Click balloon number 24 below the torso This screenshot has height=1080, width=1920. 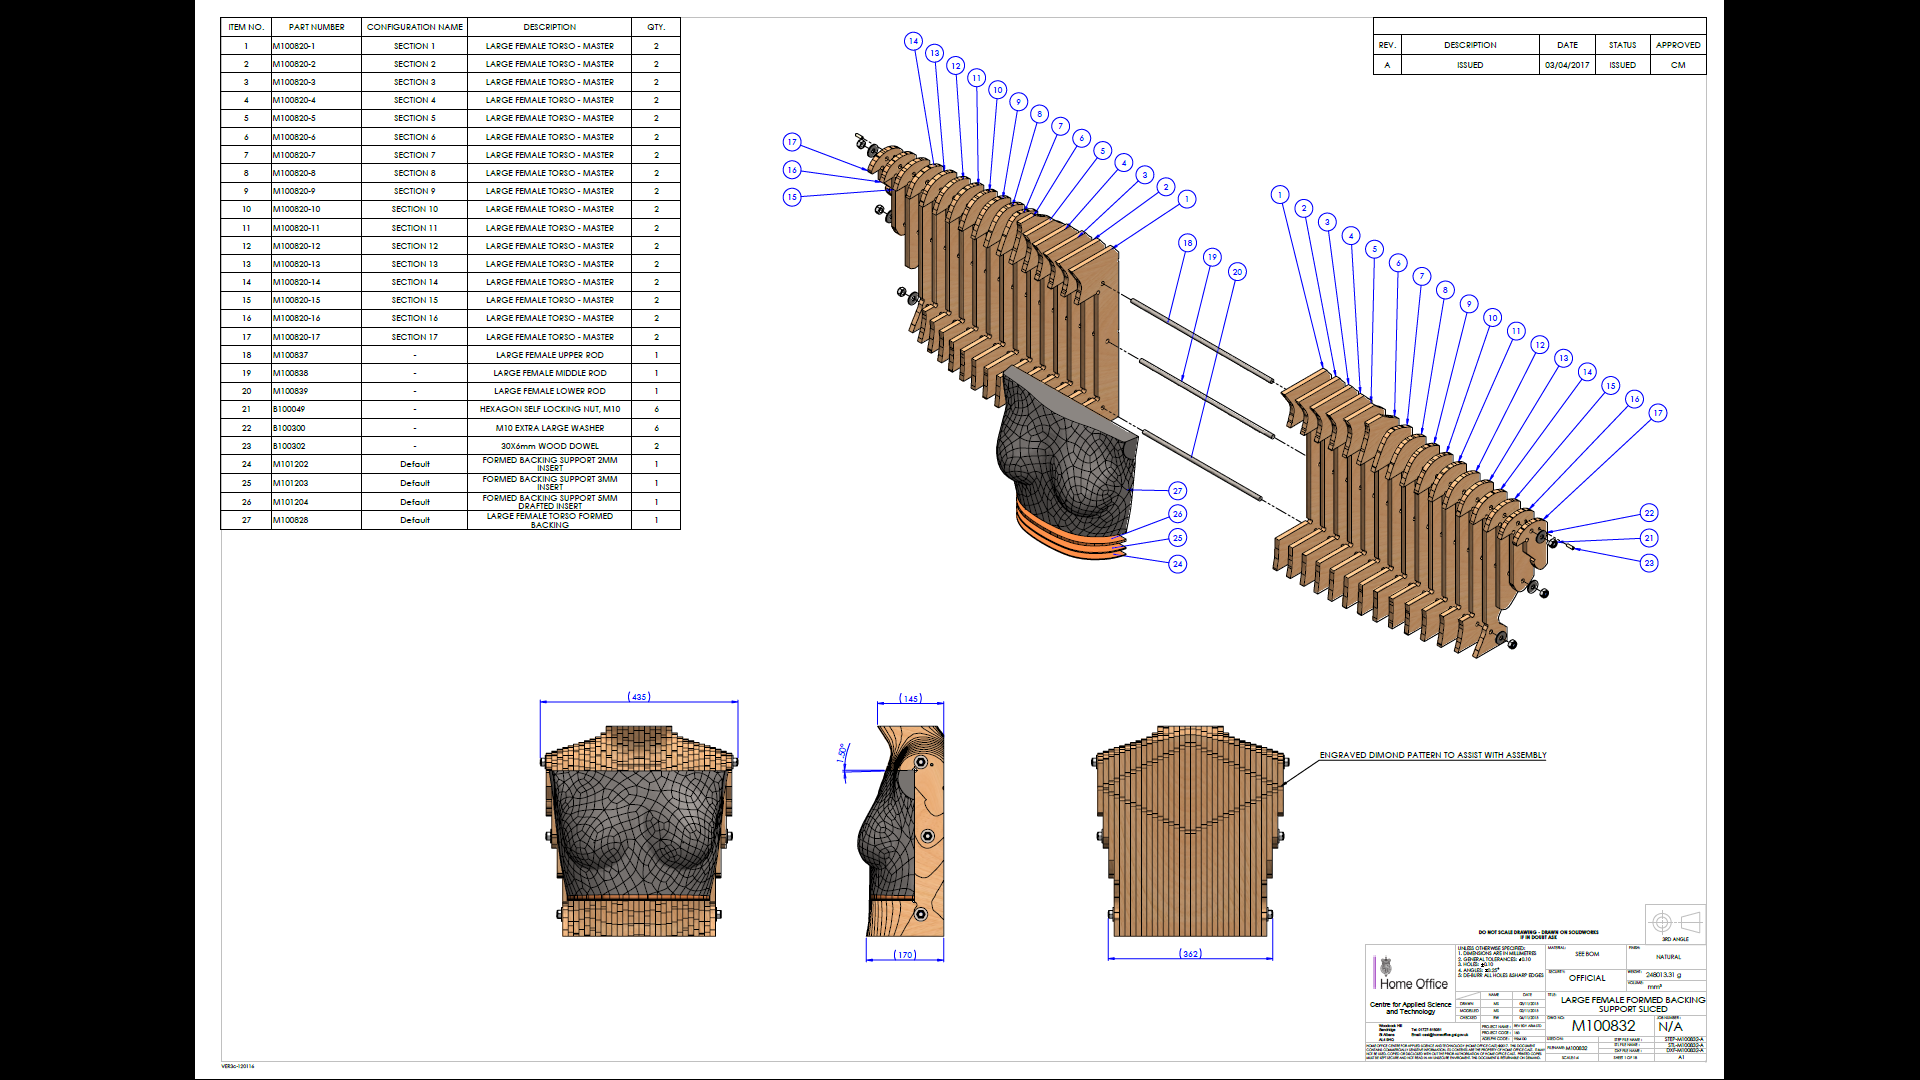pos(1177,564)
